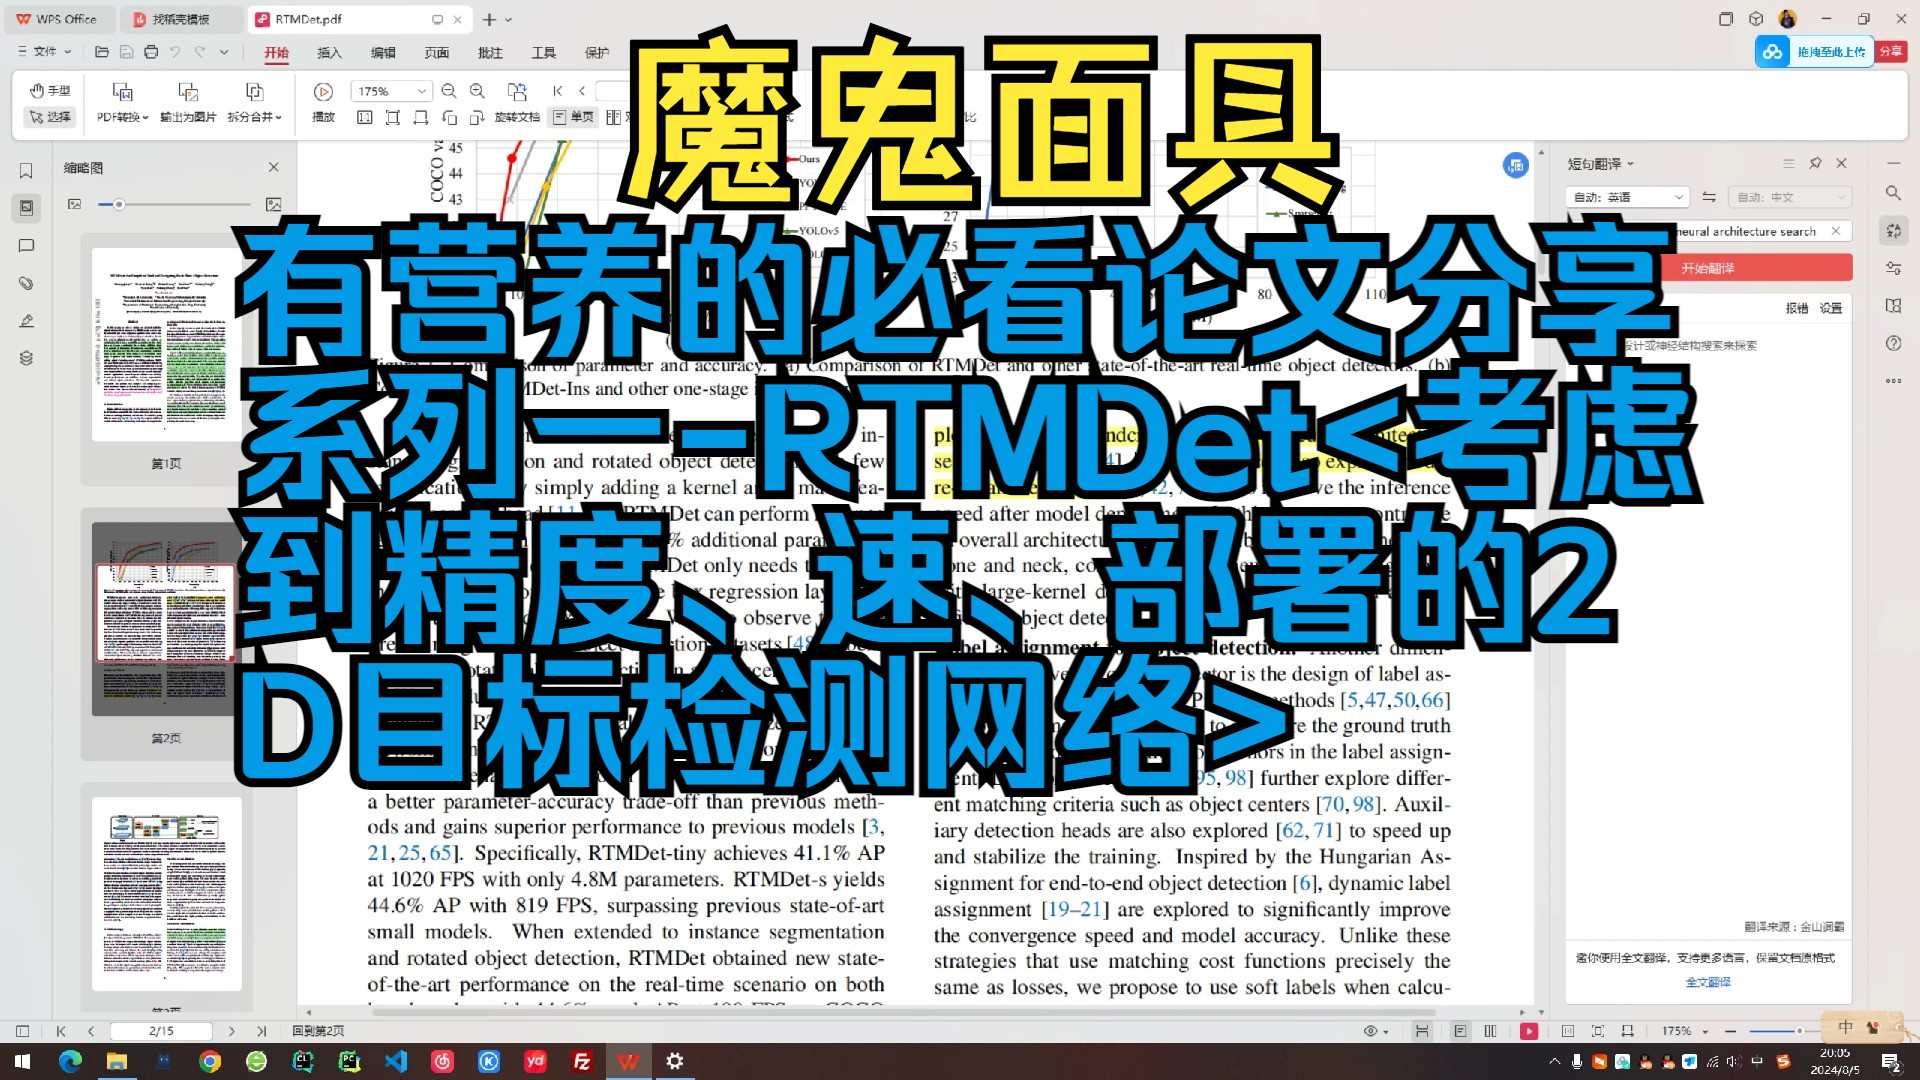Screen dimensions: 1920x1080
Task: Click 全文翻译 full-text translation link
Action: click(x=1708, y=982)
